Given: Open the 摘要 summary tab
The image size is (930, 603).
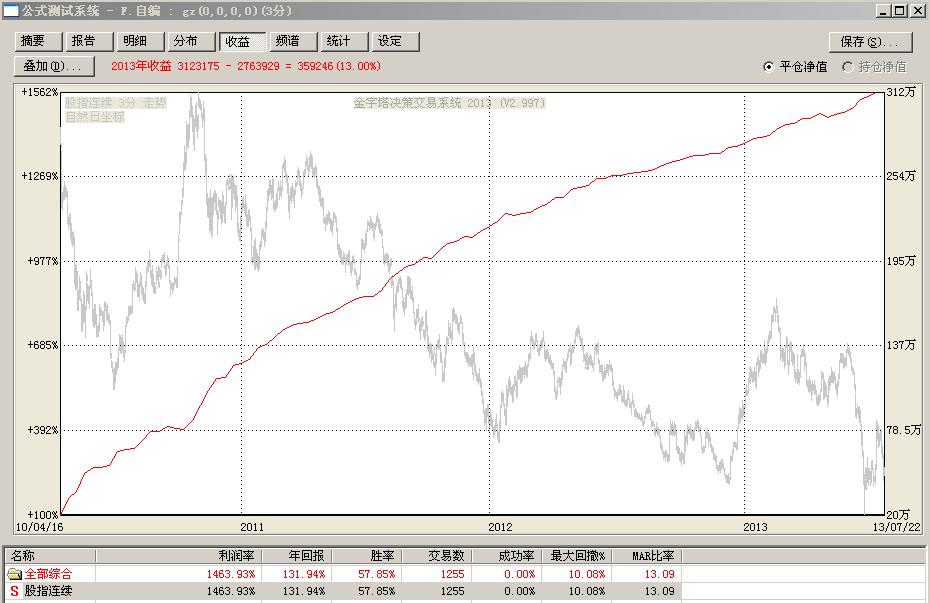Looking at the screenshot, I should click(x=38, y=41).
